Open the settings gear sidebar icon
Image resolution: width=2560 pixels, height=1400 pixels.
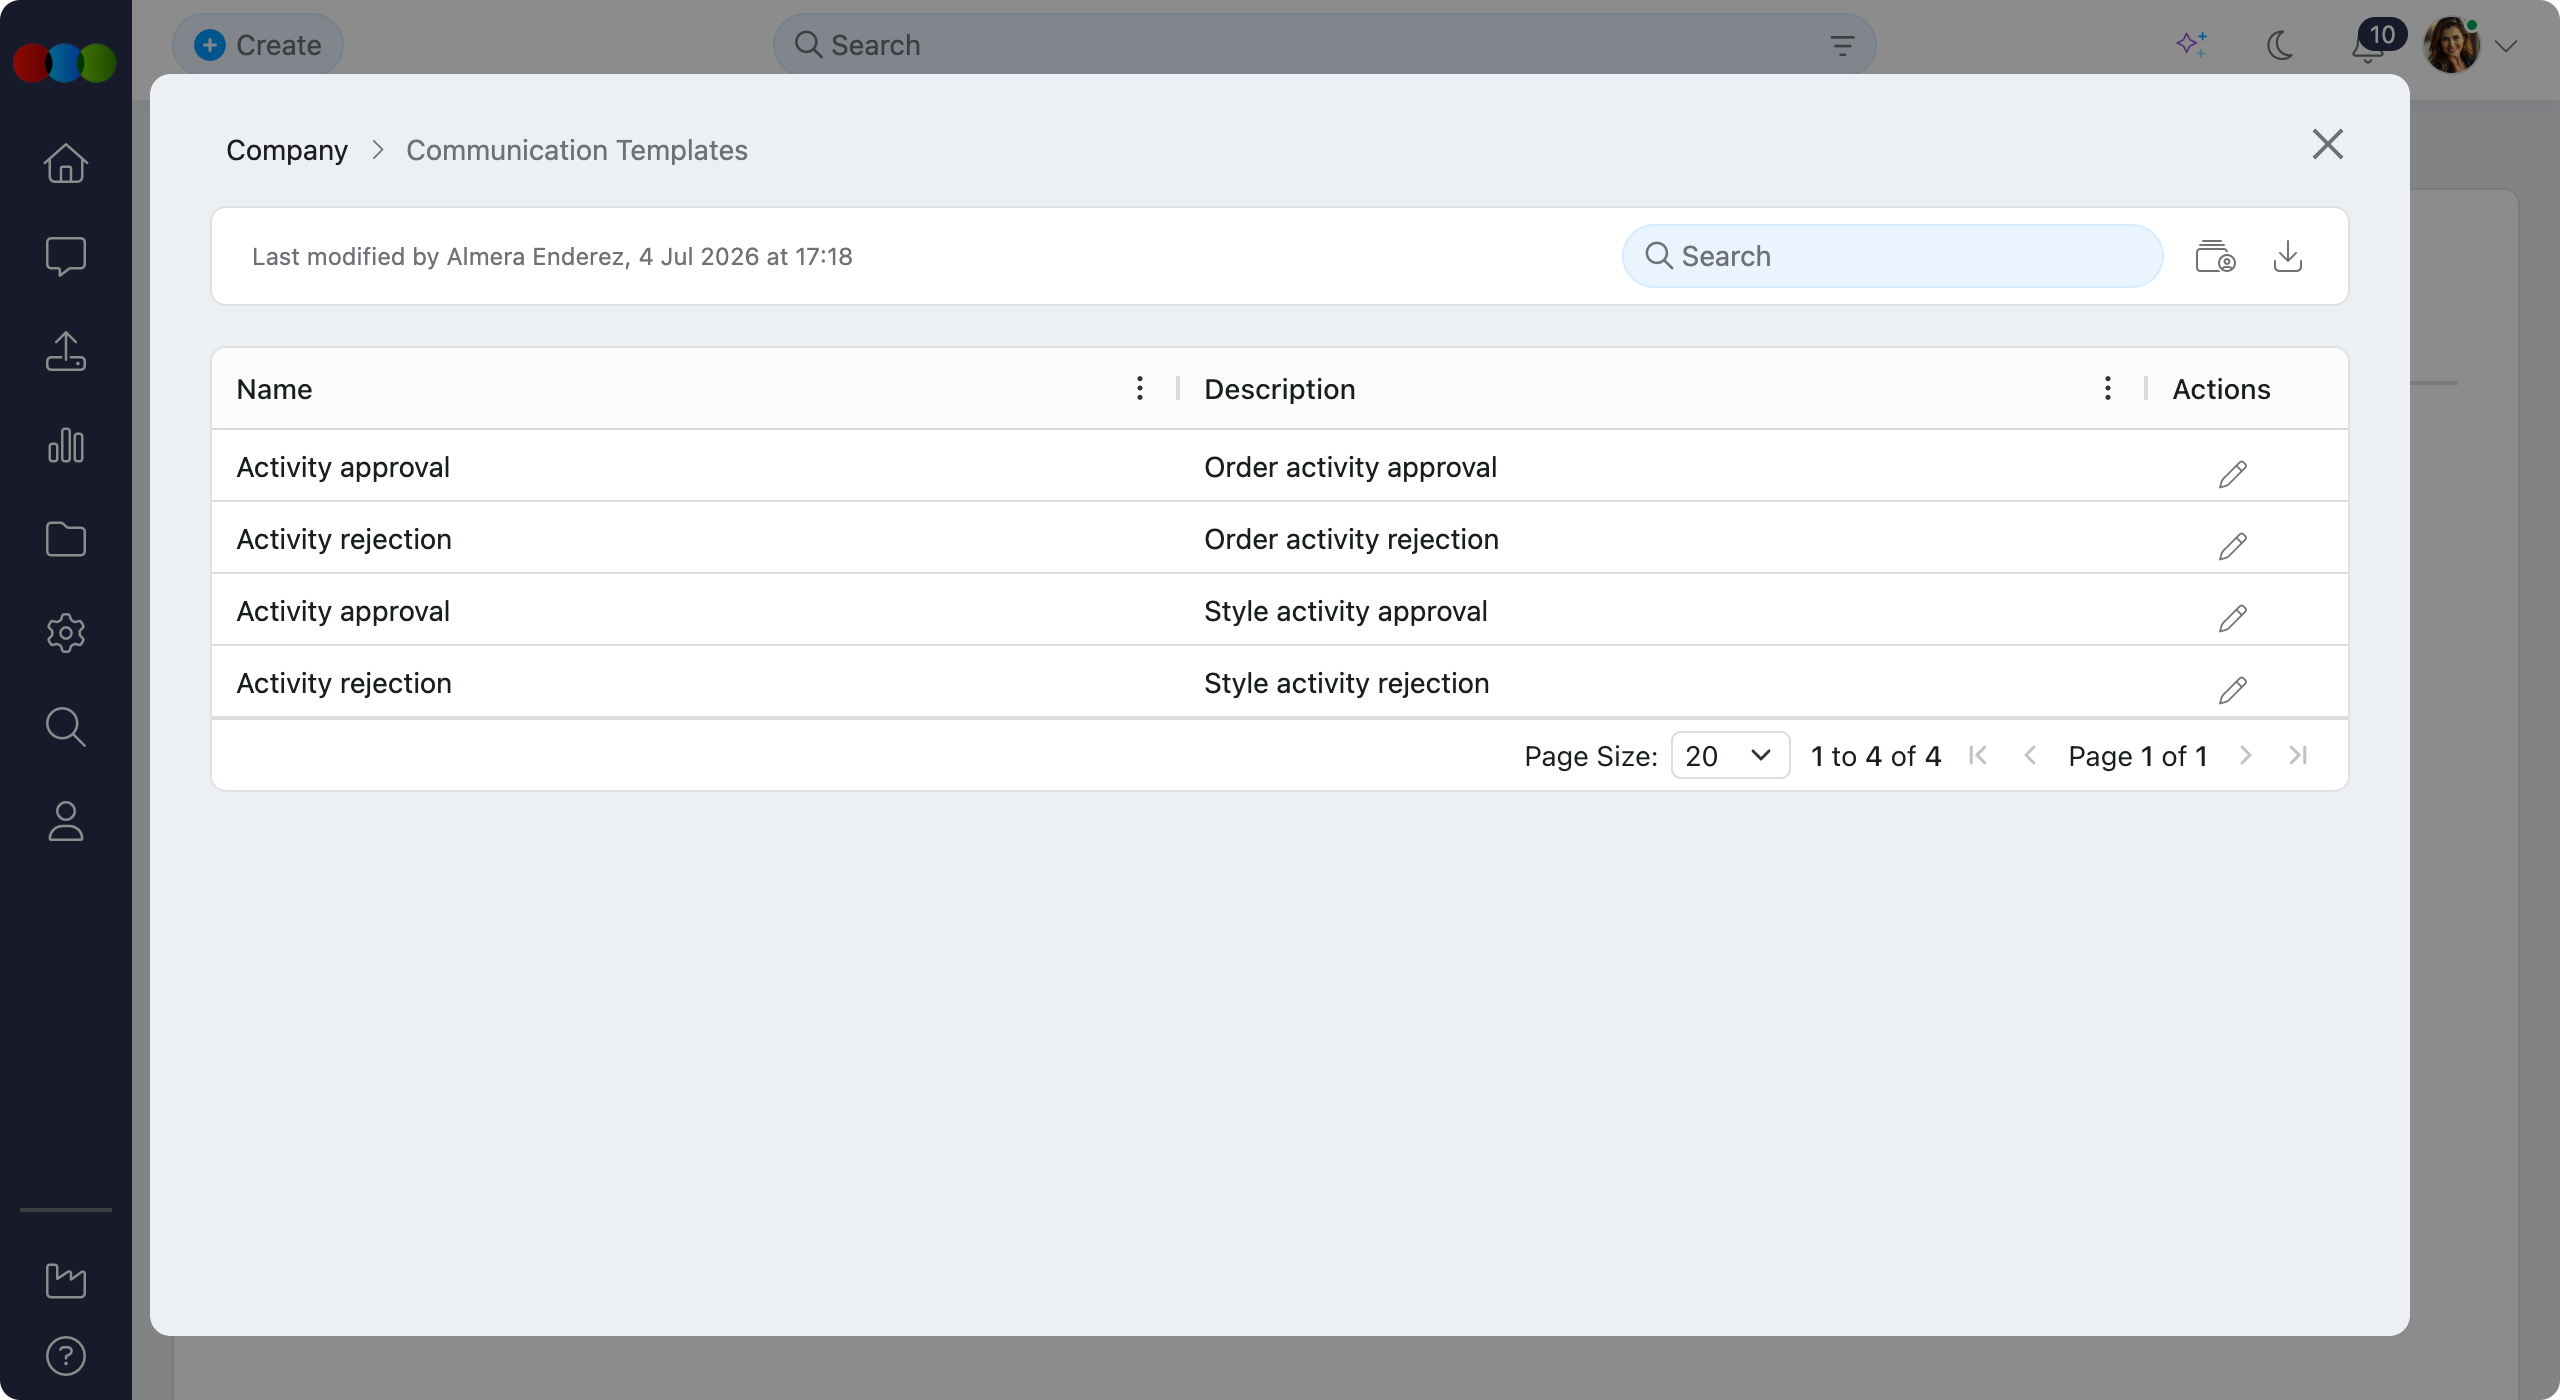pos(66,633)
